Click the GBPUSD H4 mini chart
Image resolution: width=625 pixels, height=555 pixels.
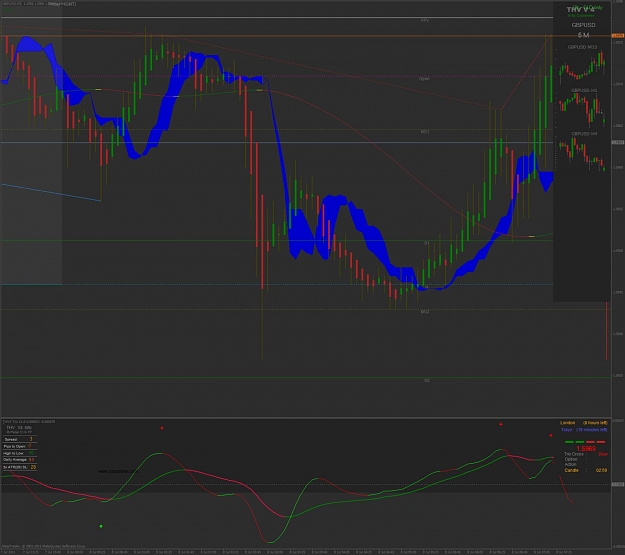click(582, 152)
